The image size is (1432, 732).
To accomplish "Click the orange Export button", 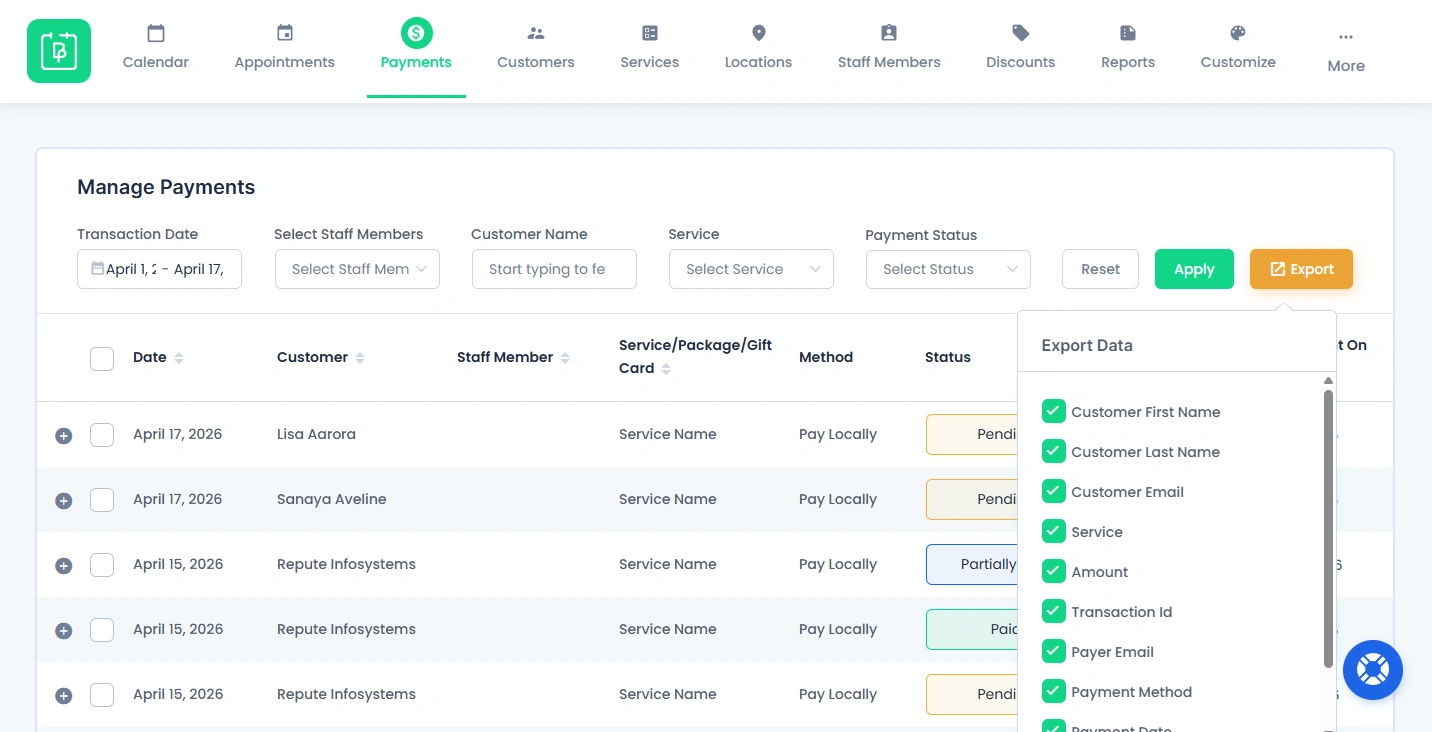I will 1301,269.
